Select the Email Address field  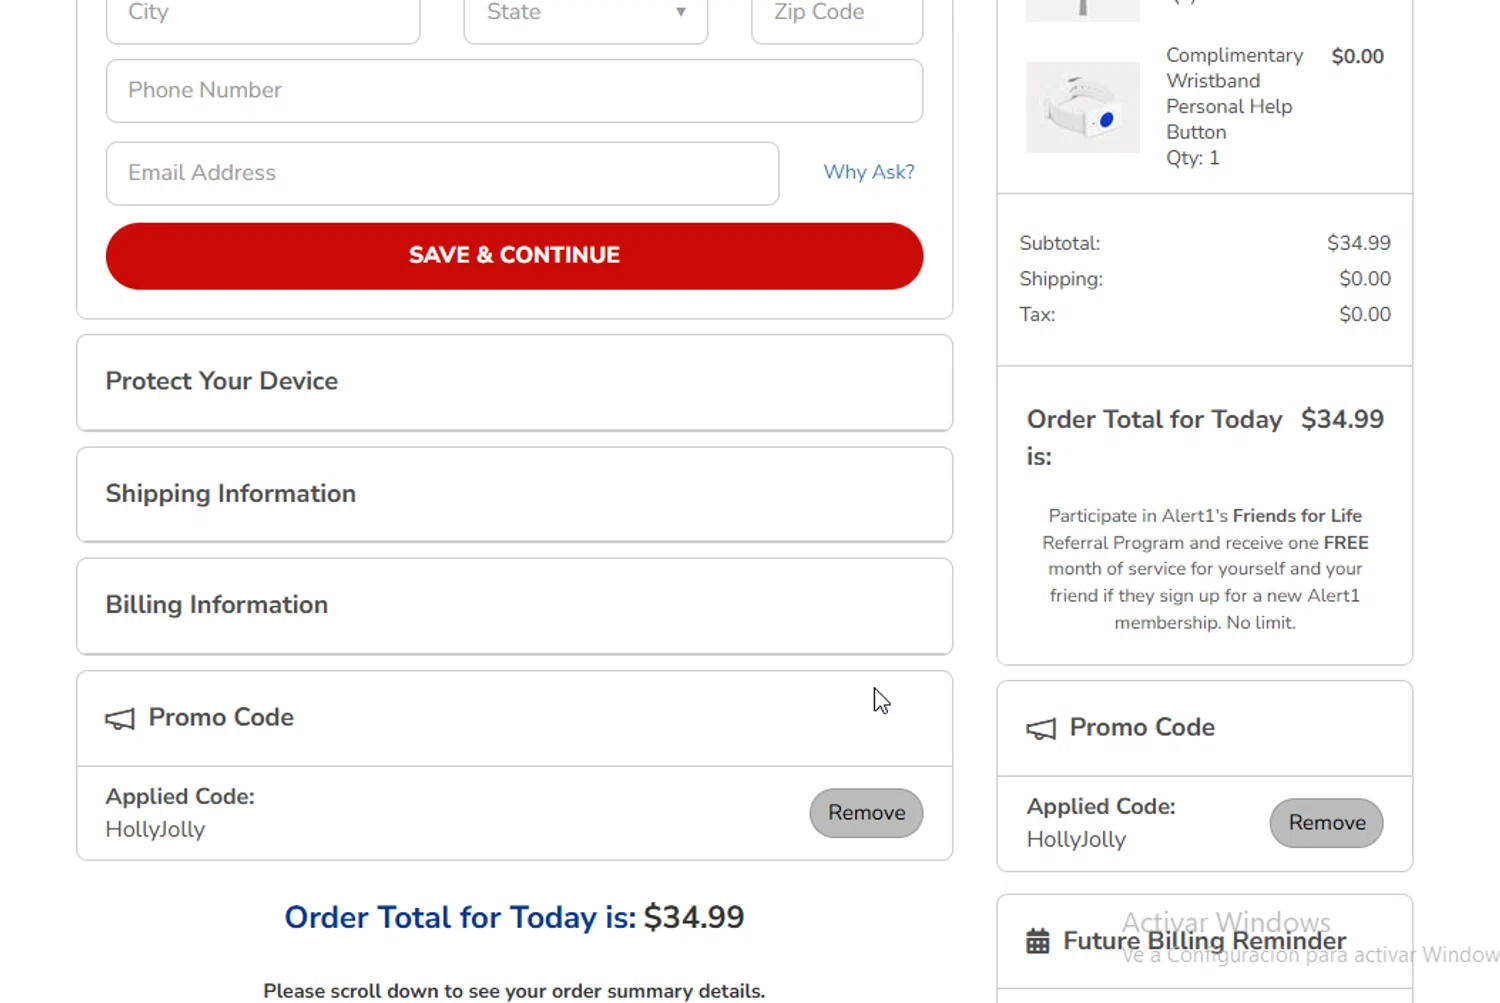[x=442, y=173]
